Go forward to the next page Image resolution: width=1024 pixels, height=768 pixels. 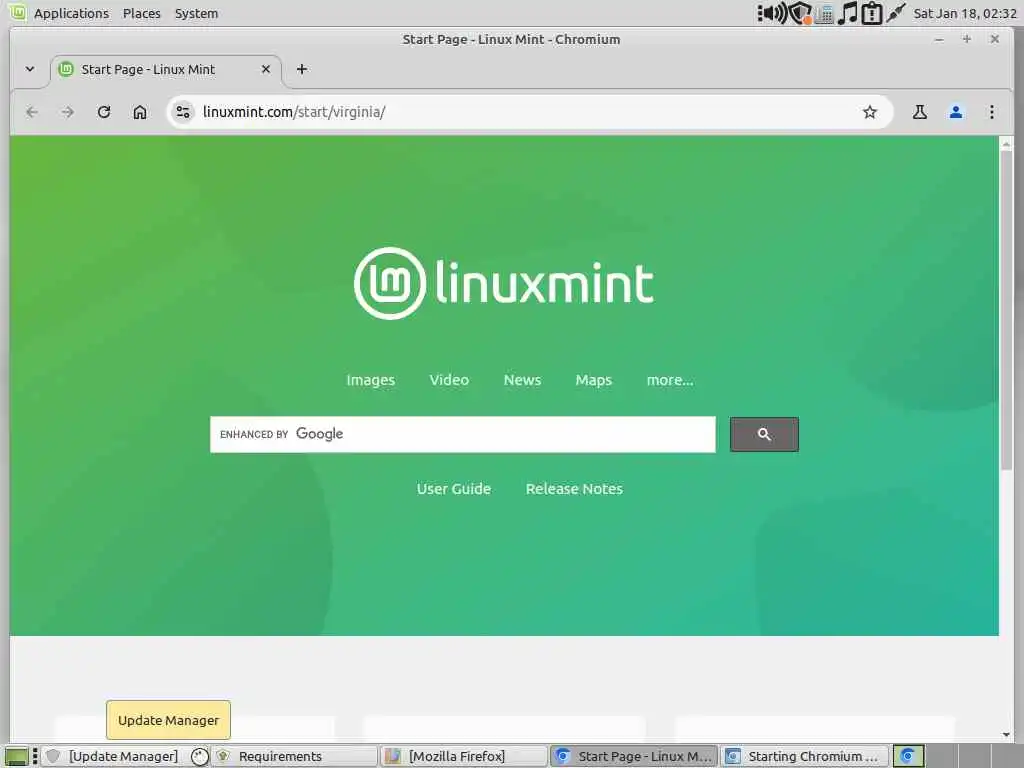(x=67, y=112)
